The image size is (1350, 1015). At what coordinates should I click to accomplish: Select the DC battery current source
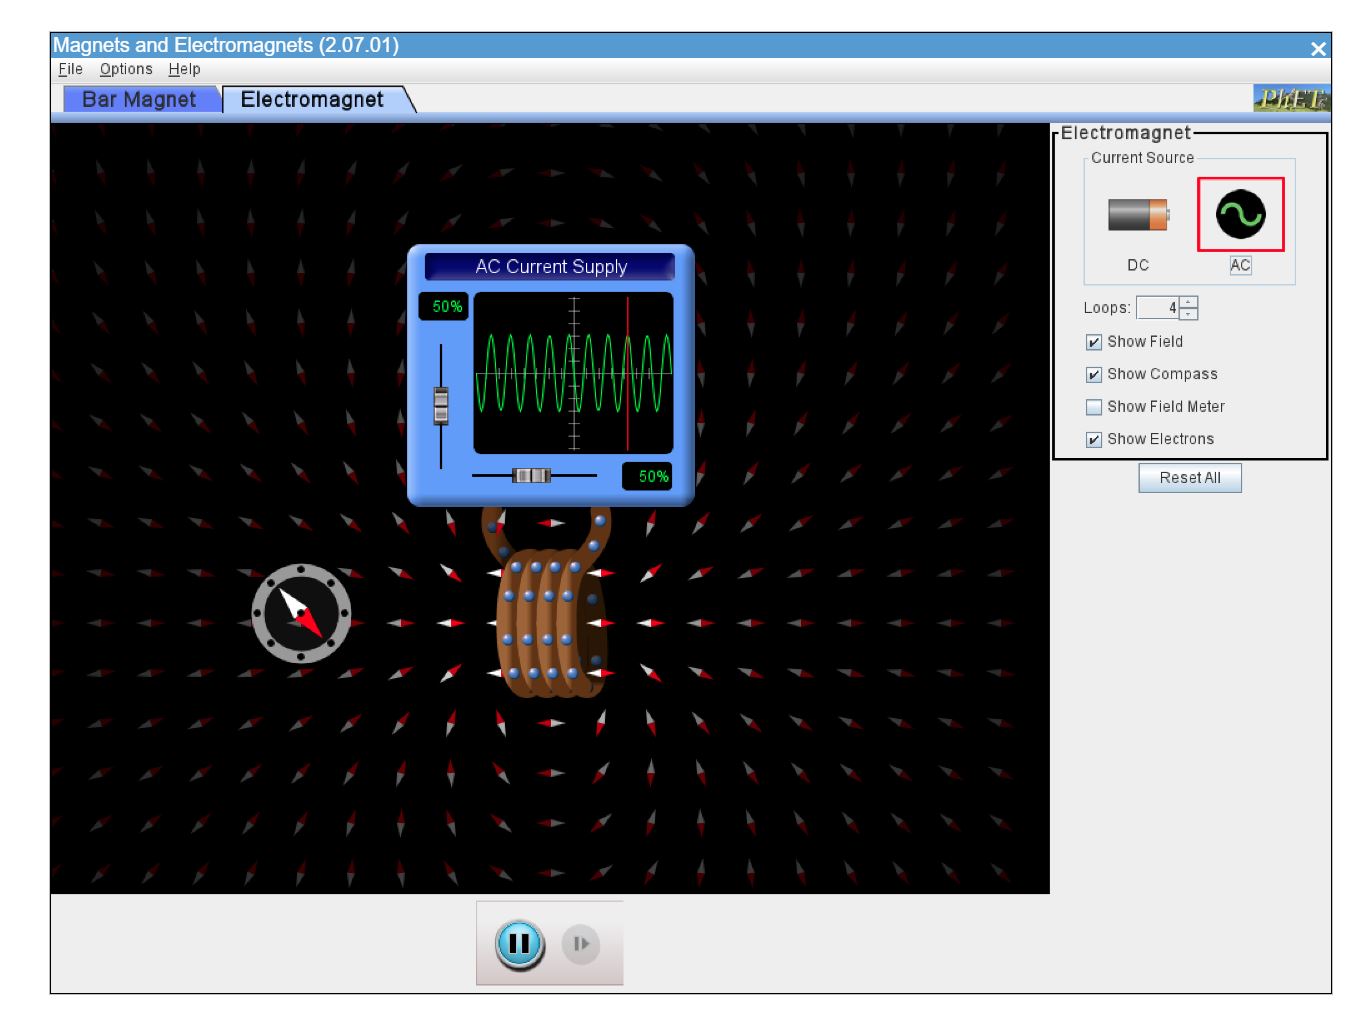coord(1138,212)
